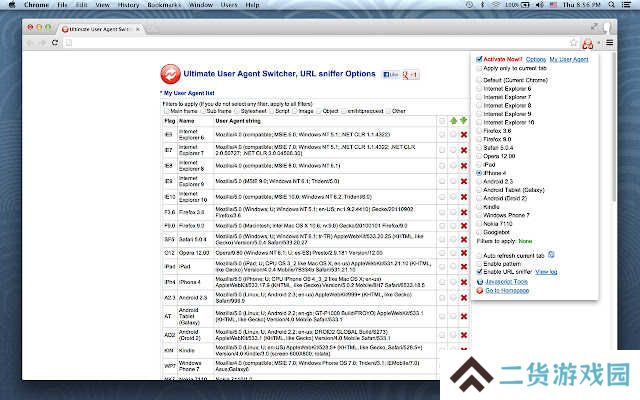The image size is (640, 400).
Task: Open the History menu
Action: 129,5
